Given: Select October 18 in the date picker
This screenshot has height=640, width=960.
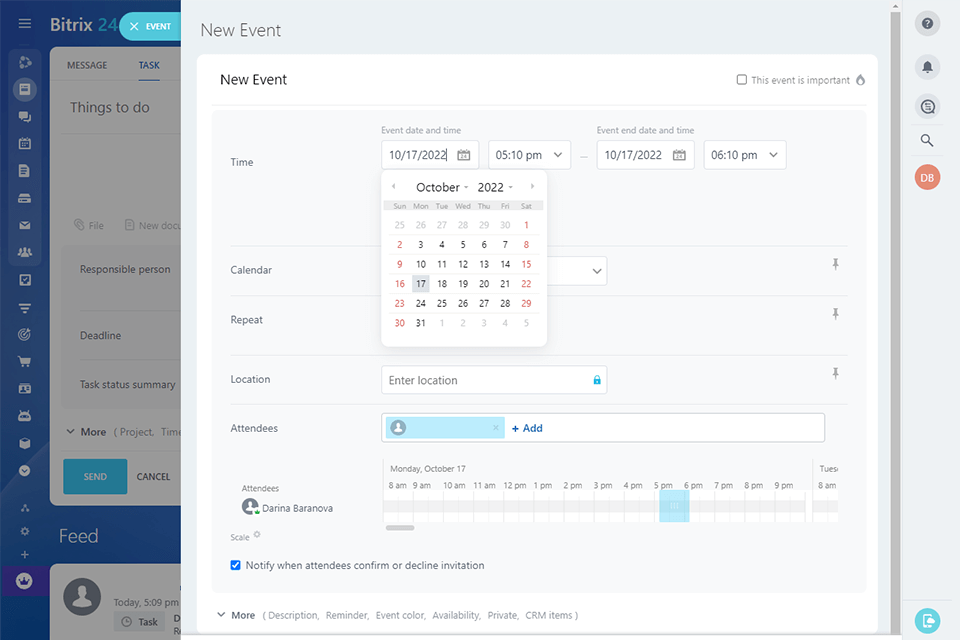Looking at the screenshot, I should click(442, 284).
